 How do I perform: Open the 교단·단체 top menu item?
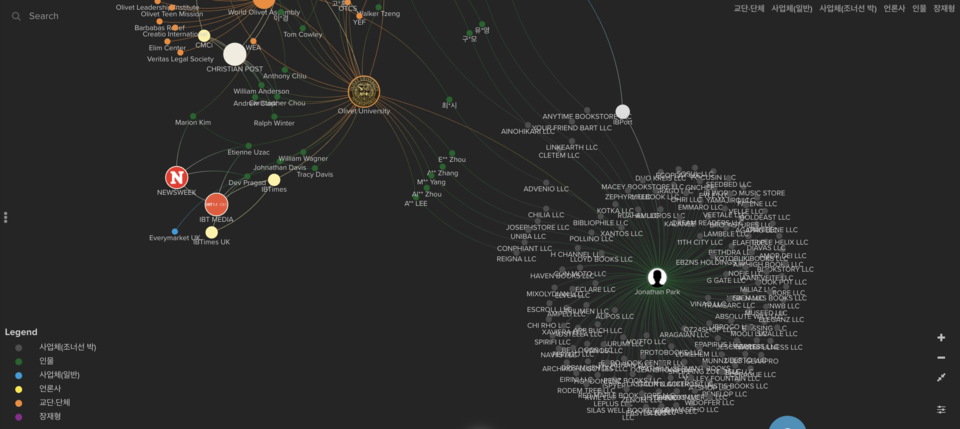(x=749, y=8)
